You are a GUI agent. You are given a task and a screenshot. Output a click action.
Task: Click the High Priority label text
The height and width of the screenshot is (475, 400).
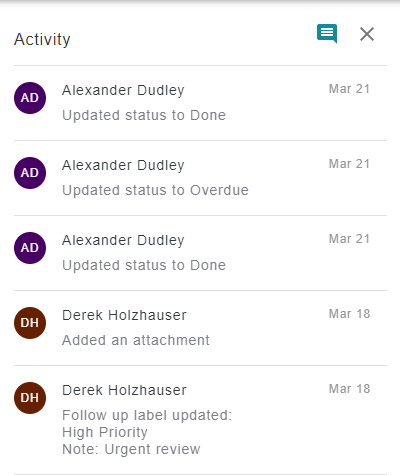(x=105, y=432)
